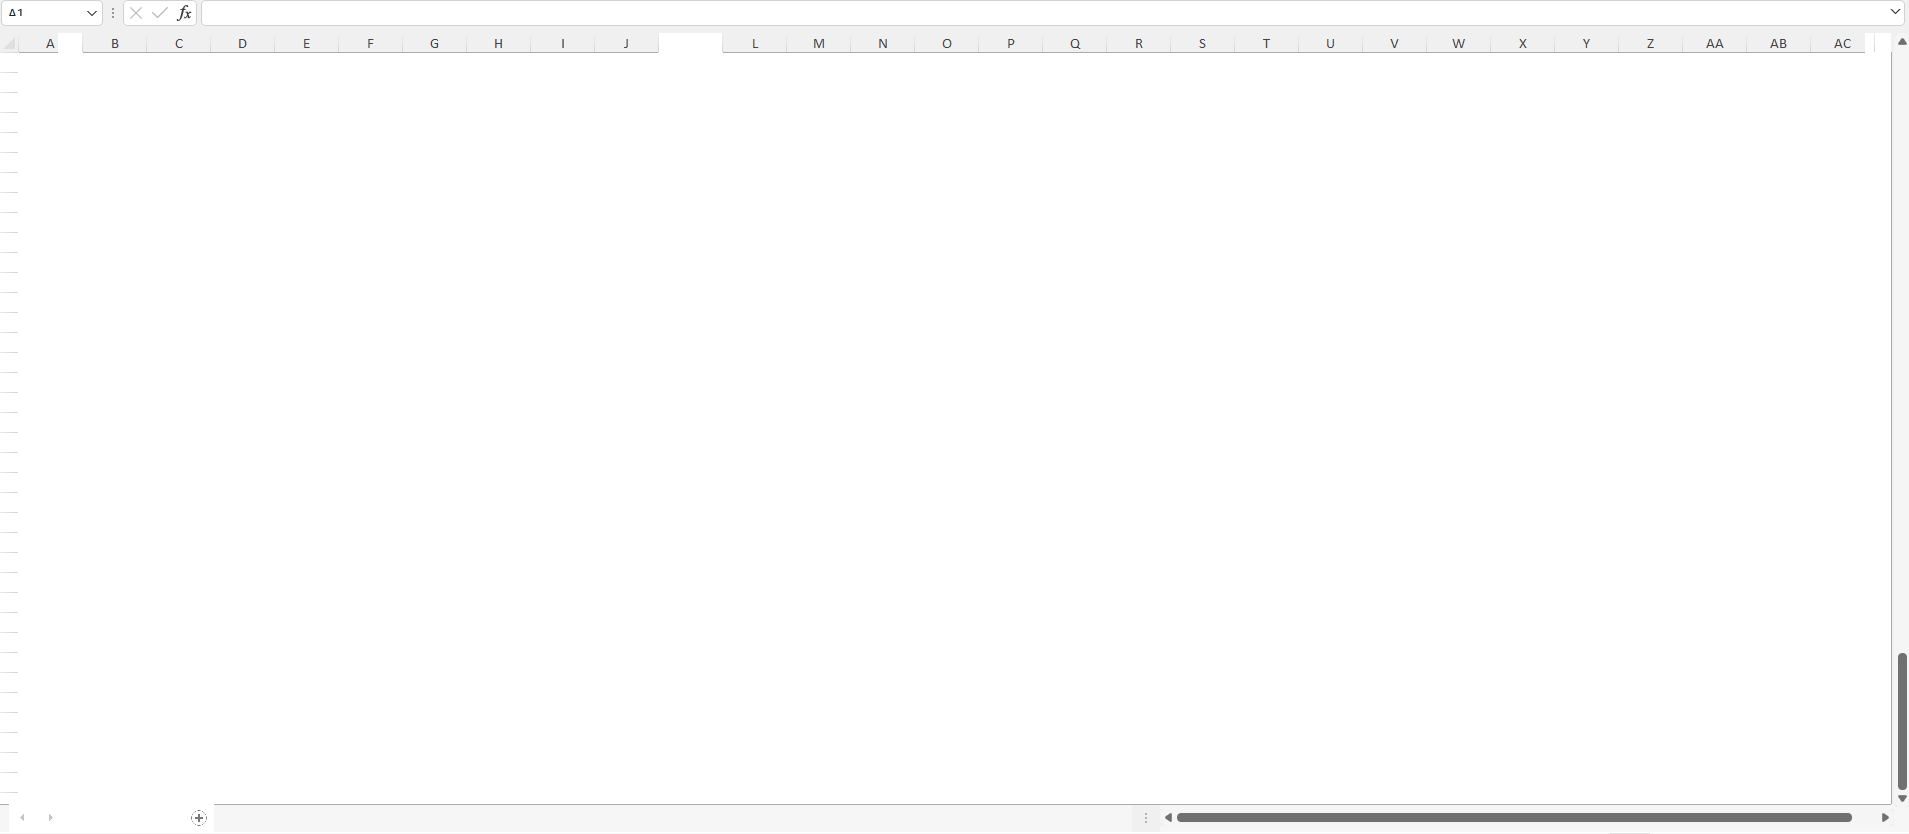Click into the formula bar input
This screenshot has width=1909, height=834.
coord(1043,13)
